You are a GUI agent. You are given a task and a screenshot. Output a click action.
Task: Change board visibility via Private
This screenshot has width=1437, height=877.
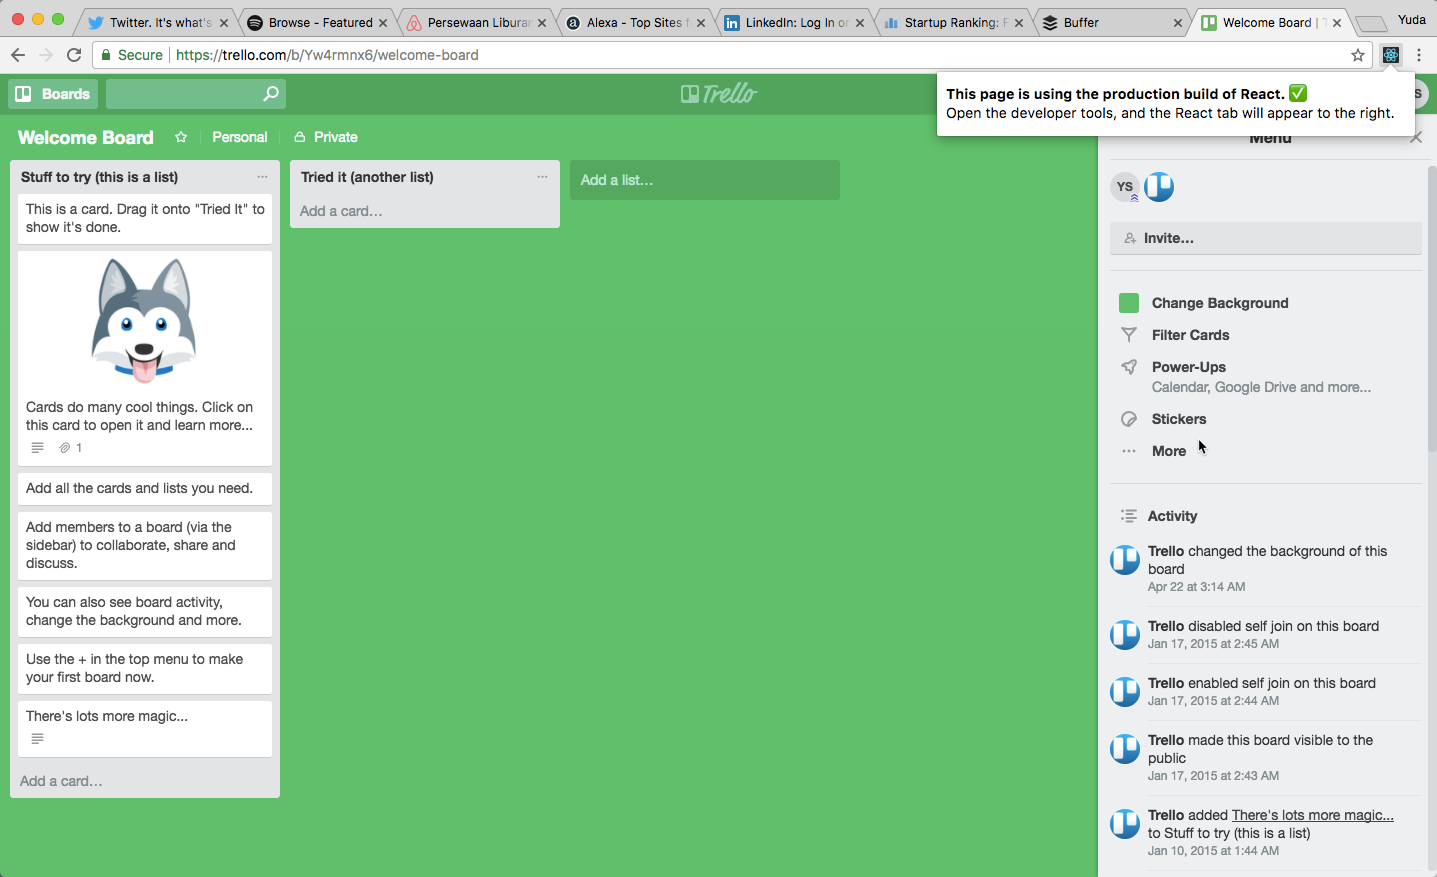pos(326,137)
